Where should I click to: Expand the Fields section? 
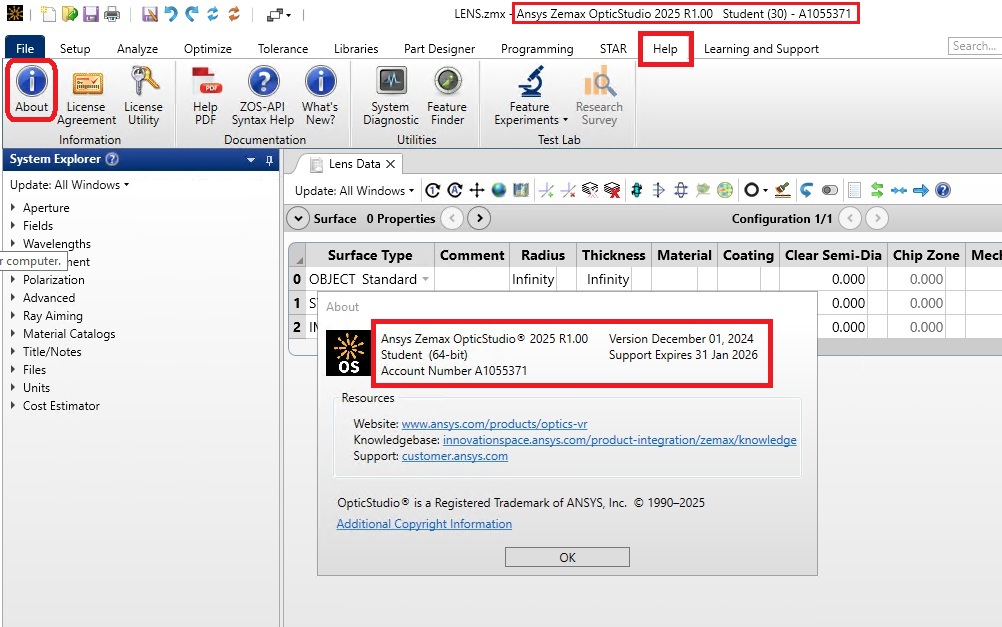click(x=13, y=225)
